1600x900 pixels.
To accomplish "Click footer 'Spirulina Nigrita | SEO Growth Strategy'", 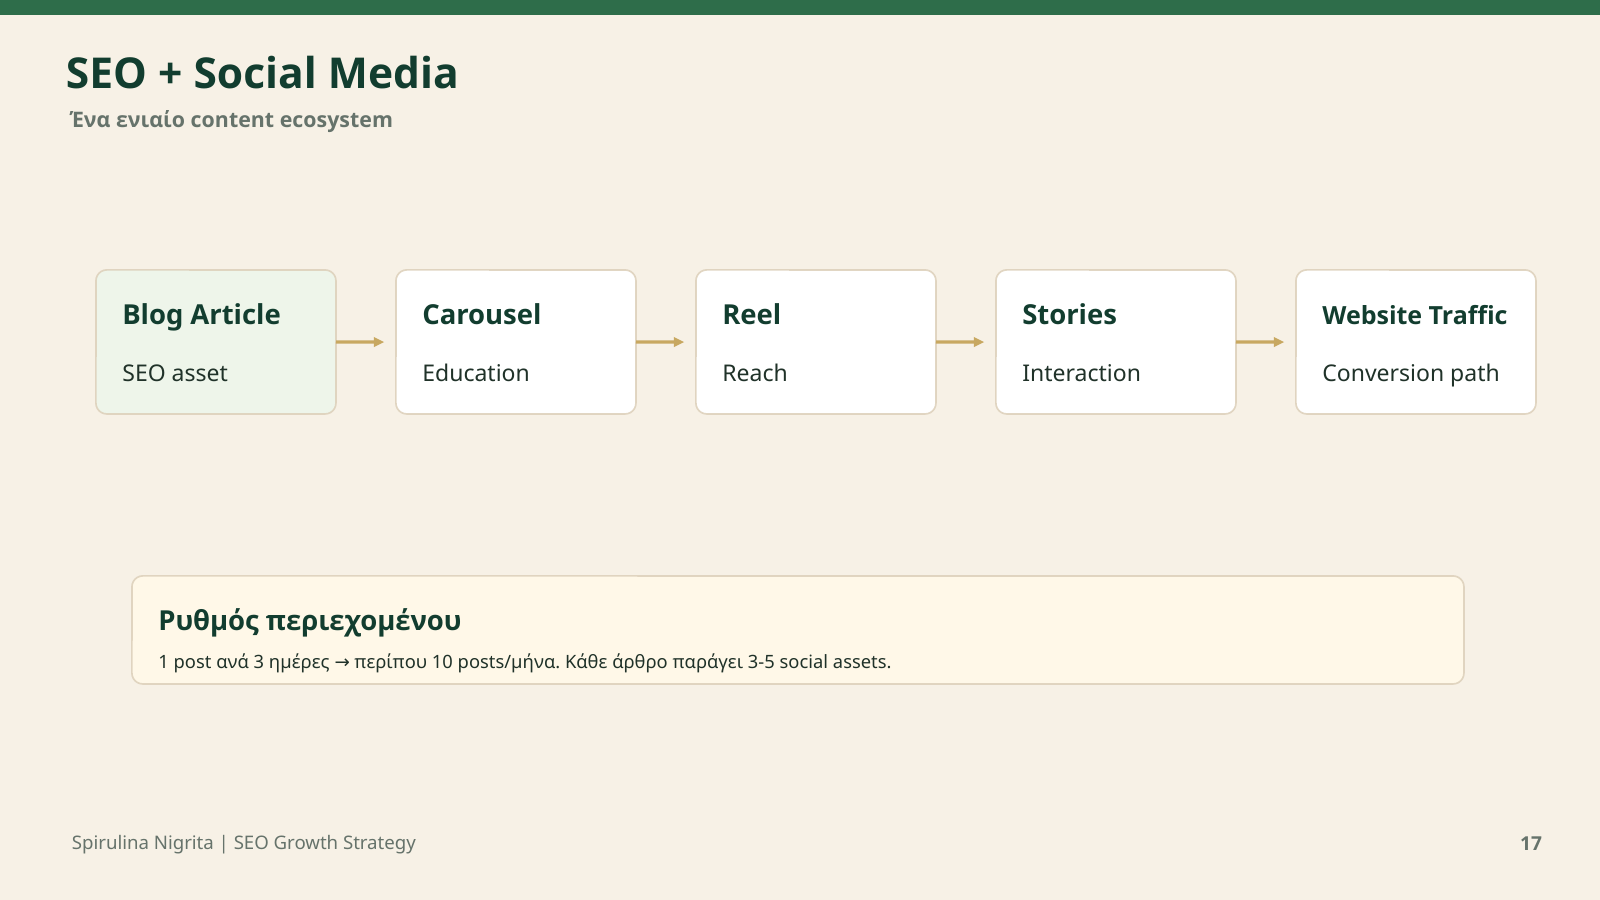I will [x=244, y=843].
